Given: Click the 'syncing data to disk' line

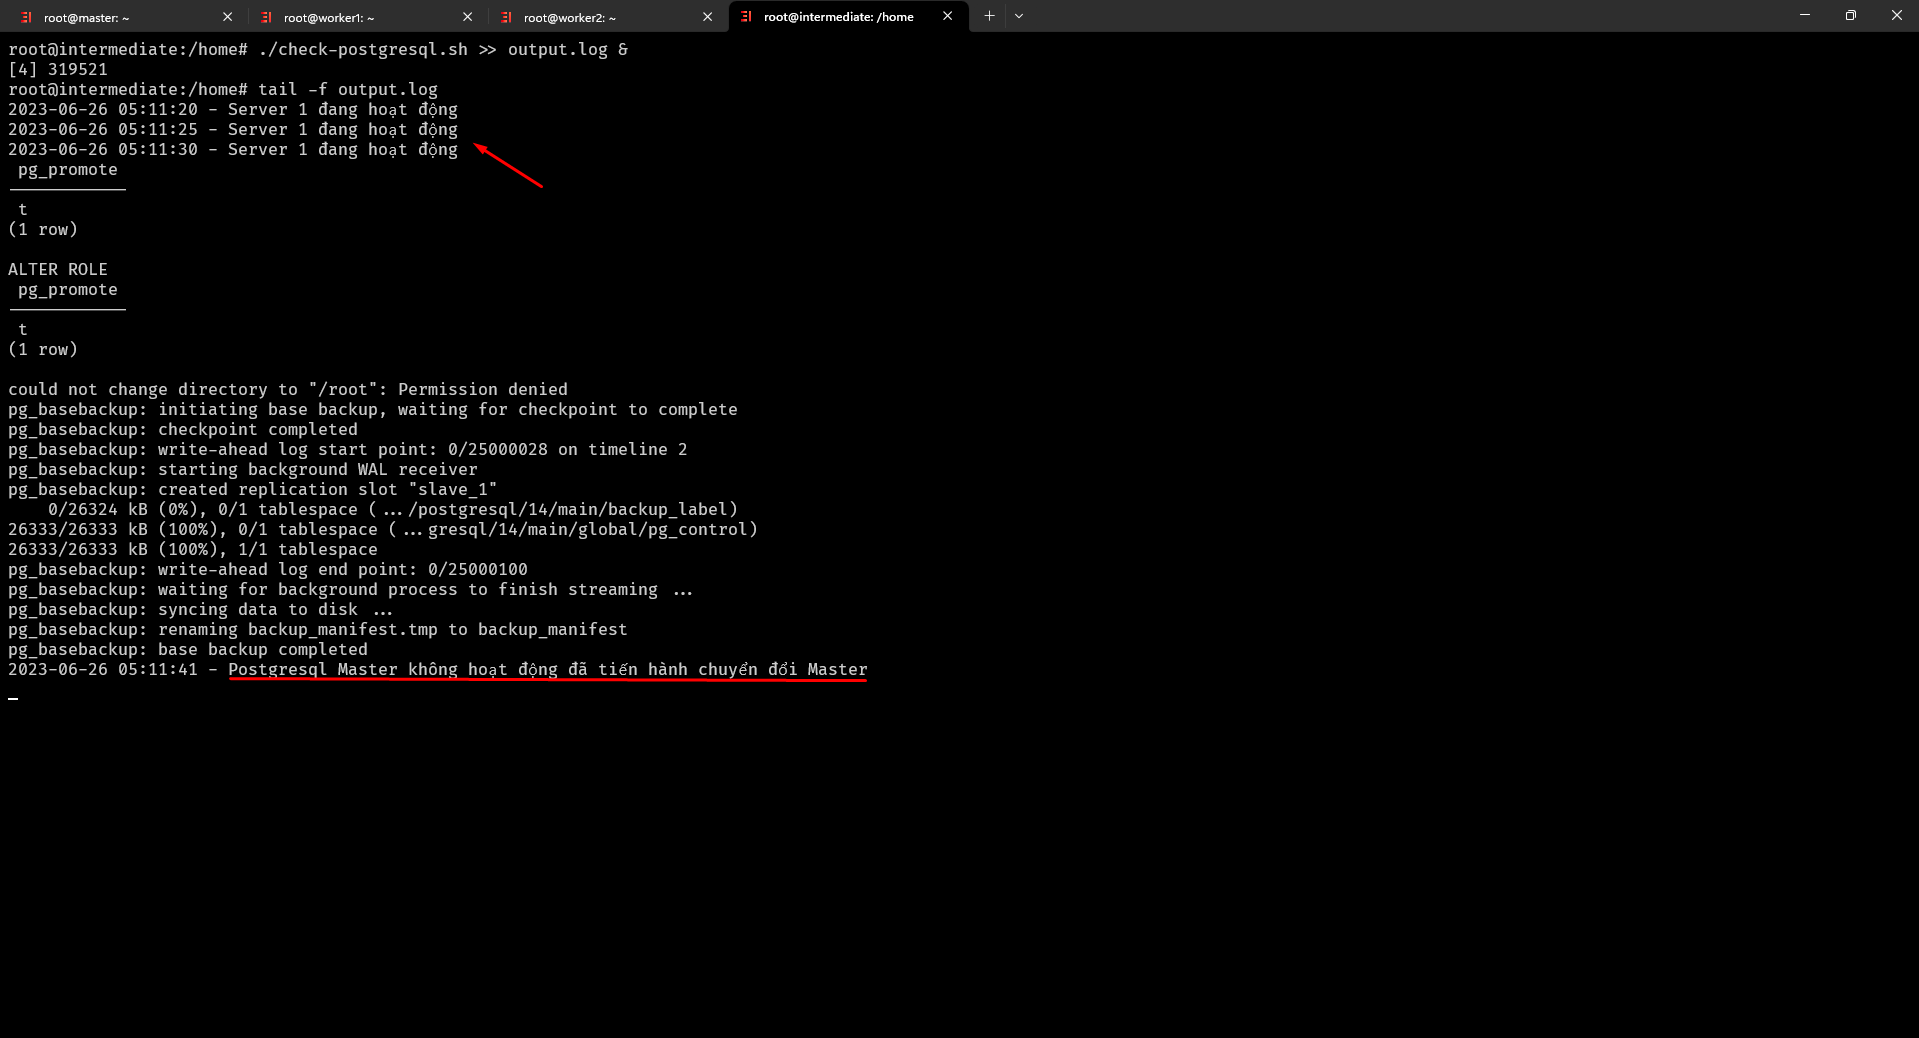Looking at the screenshot, I should tap(200, 609).
